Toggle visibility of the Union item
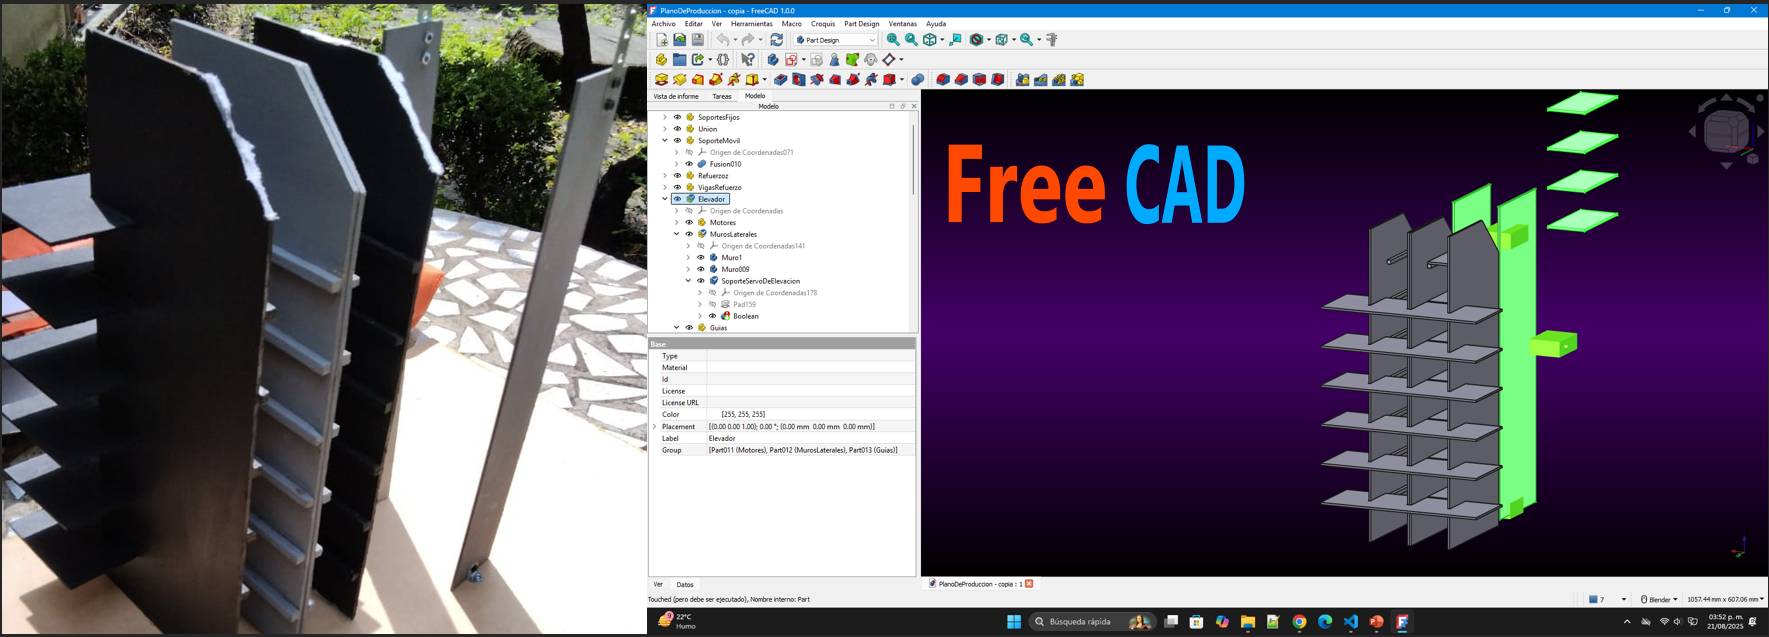 [x=677, y=129]
